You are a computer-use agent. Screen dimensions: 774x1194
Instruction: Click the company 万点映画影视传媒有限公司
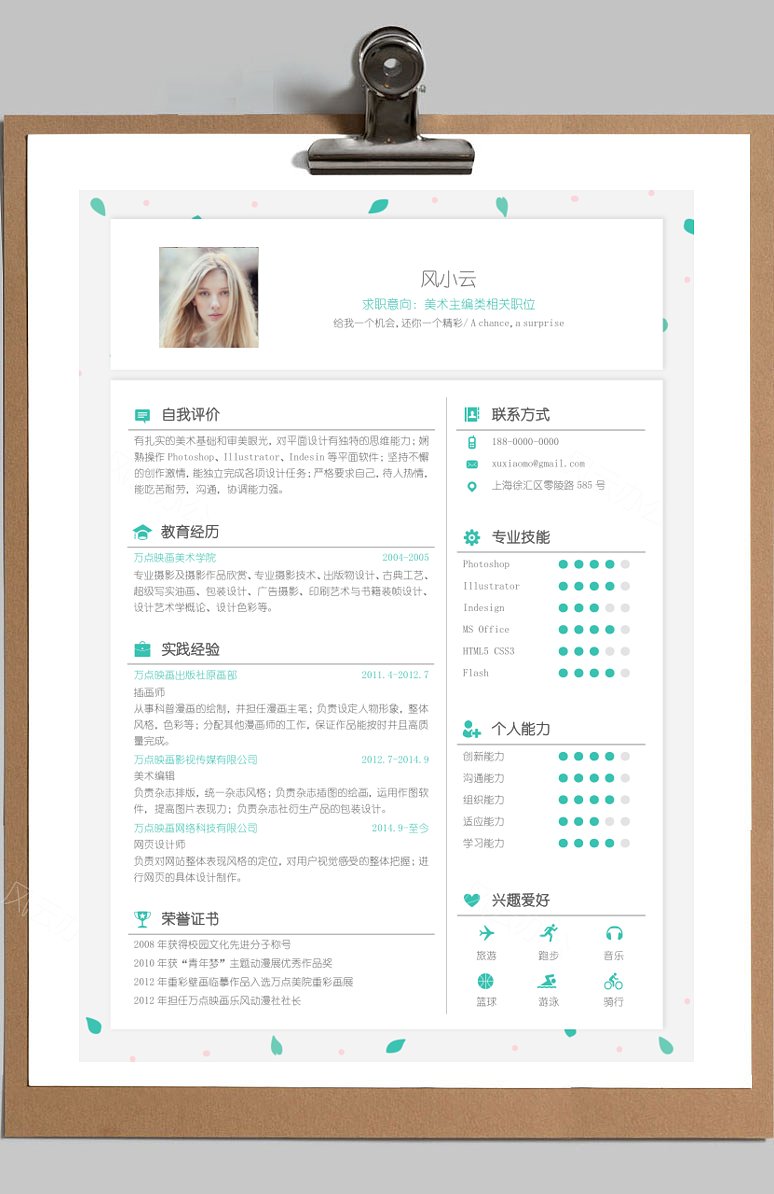pyautogui.click(x=196, y=759)
